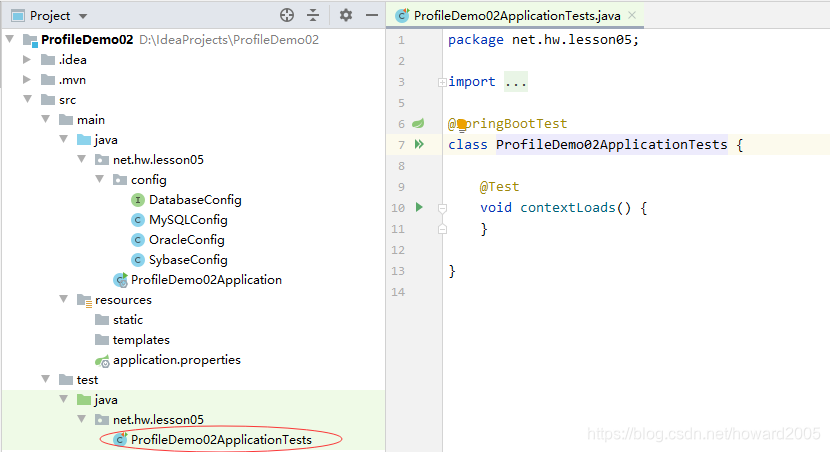Select the ProfileDemo02ApplicationTests.java editor tab
This screenshot has width=830, height=452.
(x=515, y=15)
